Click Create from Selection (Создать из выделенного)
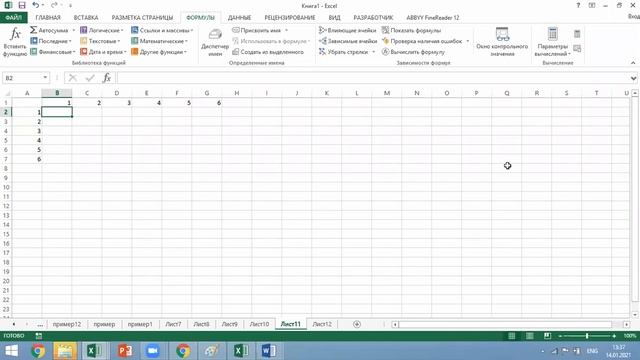The width and height of the screenshot is (640, 360). 268,52
